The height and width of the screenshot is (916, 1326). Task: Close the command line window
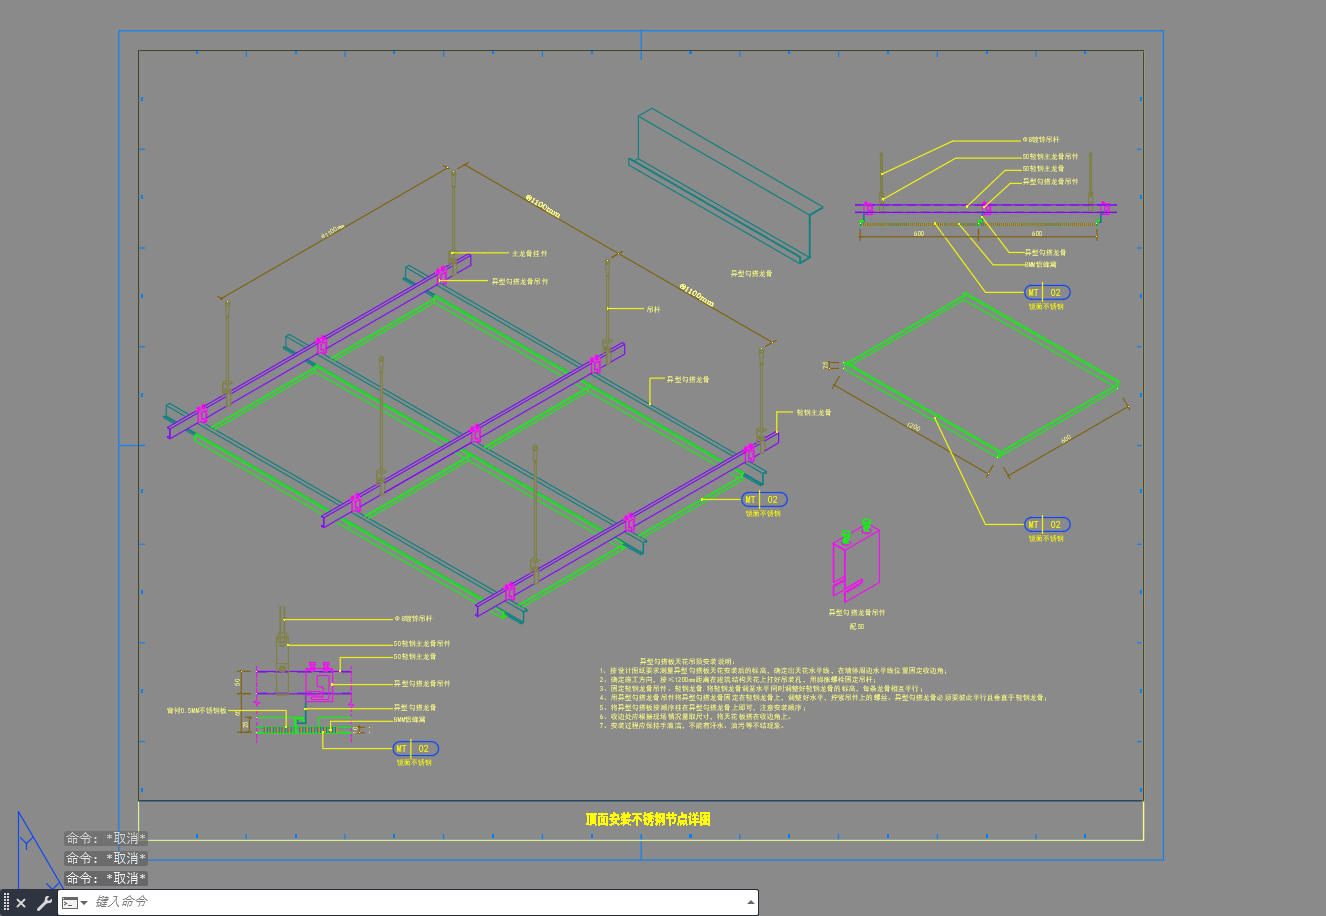21,903
